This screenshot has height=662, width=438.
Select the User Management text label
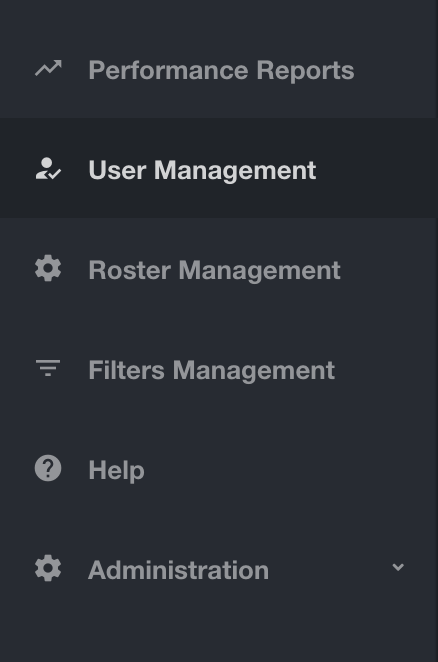[x=202, y=170]
